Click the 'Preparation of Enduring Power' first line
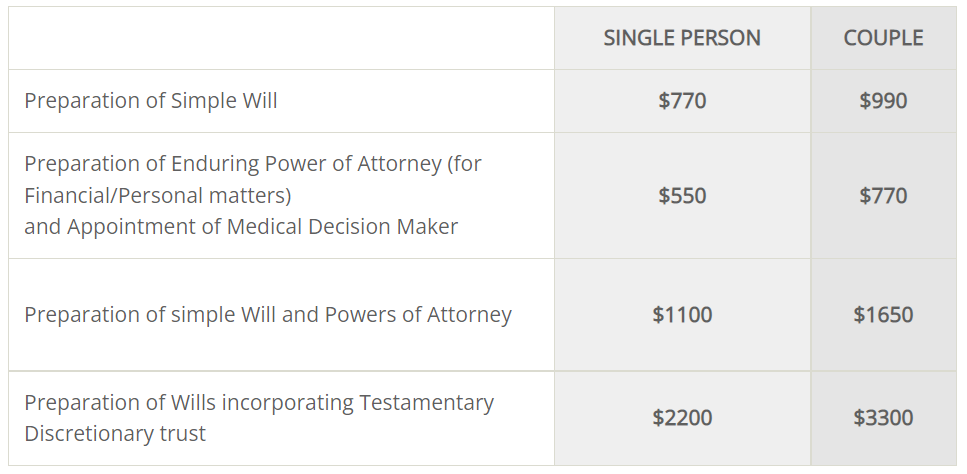Image resolution: width=967 pixels, height=474 pixels. (x=253, y=164)
